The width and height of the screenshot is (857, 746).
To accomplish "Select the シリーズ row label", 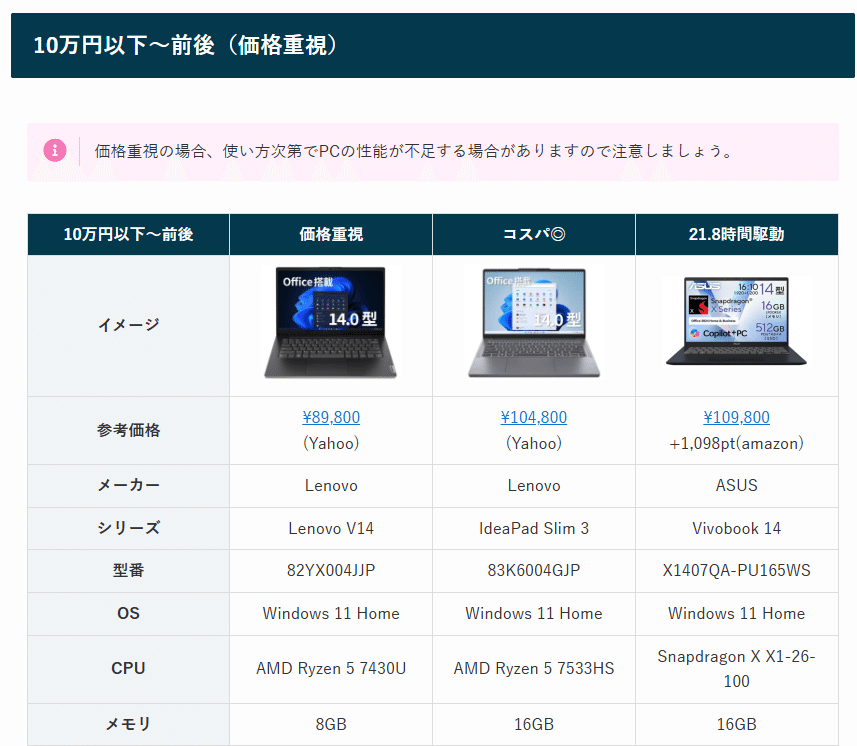I will 128,528.
